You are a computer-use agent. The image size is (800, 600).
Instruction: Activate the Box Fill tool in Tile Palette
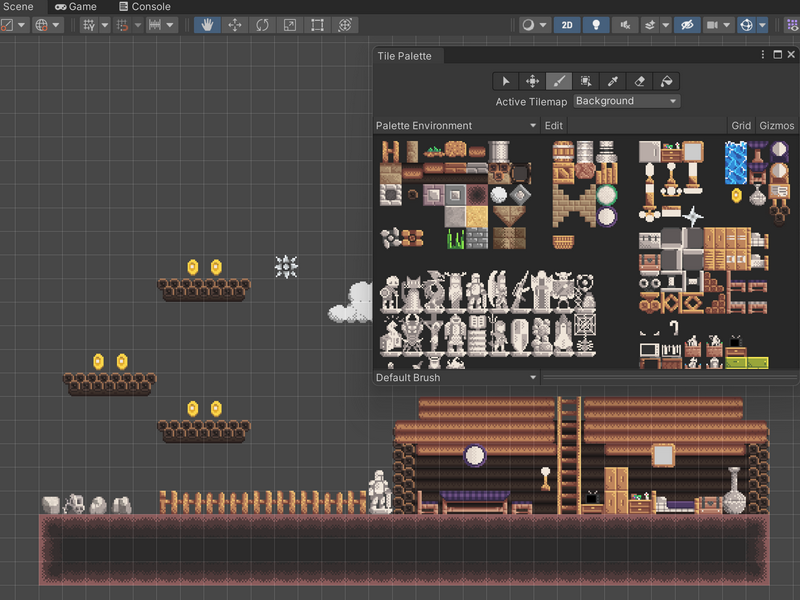coord(585,81)
